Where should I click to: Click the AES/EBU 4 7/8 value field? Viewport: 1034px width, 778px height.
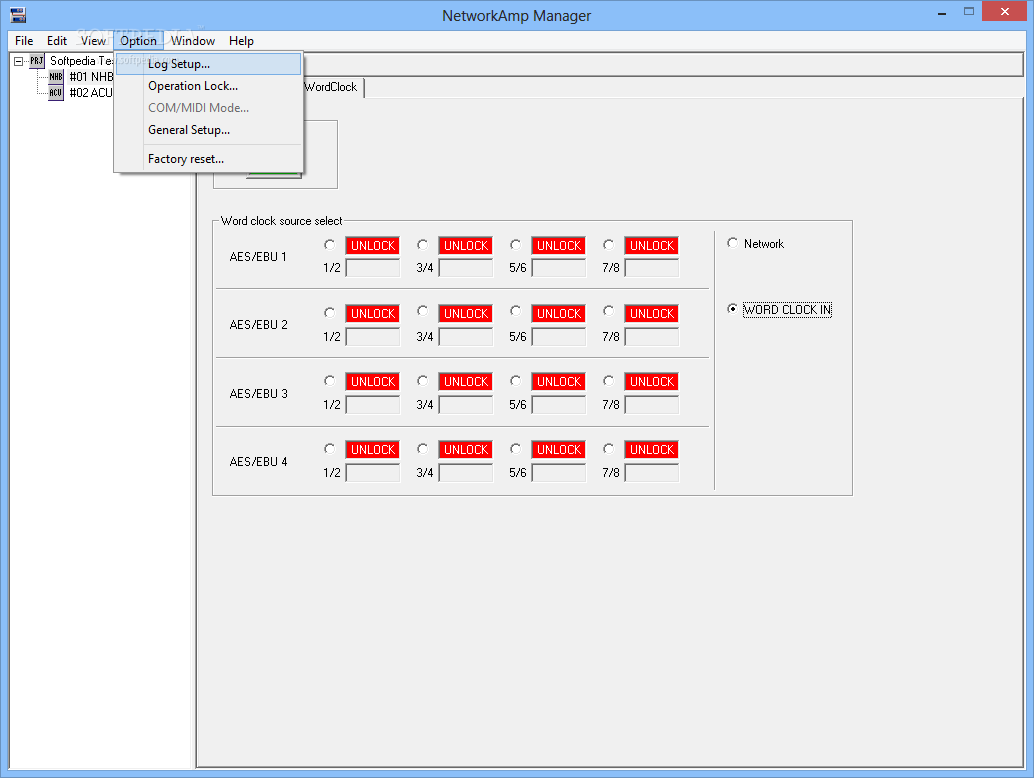pyautogui.click(x=652, y=473)
